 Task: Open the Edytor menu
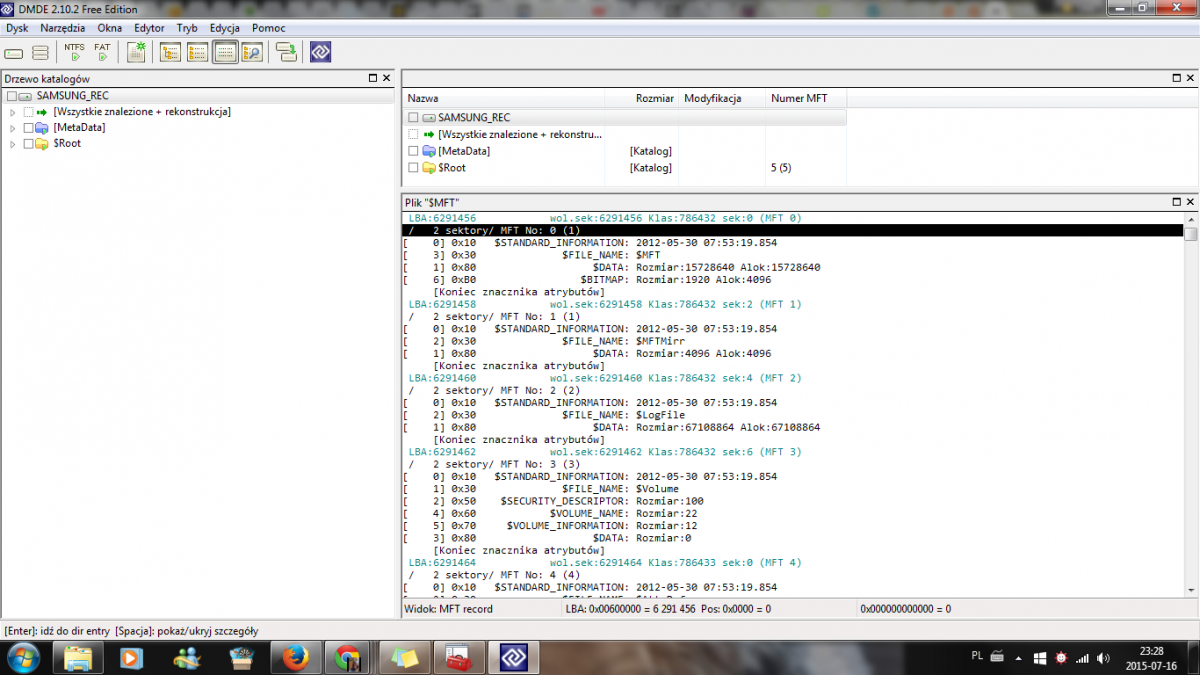(149, 28)
